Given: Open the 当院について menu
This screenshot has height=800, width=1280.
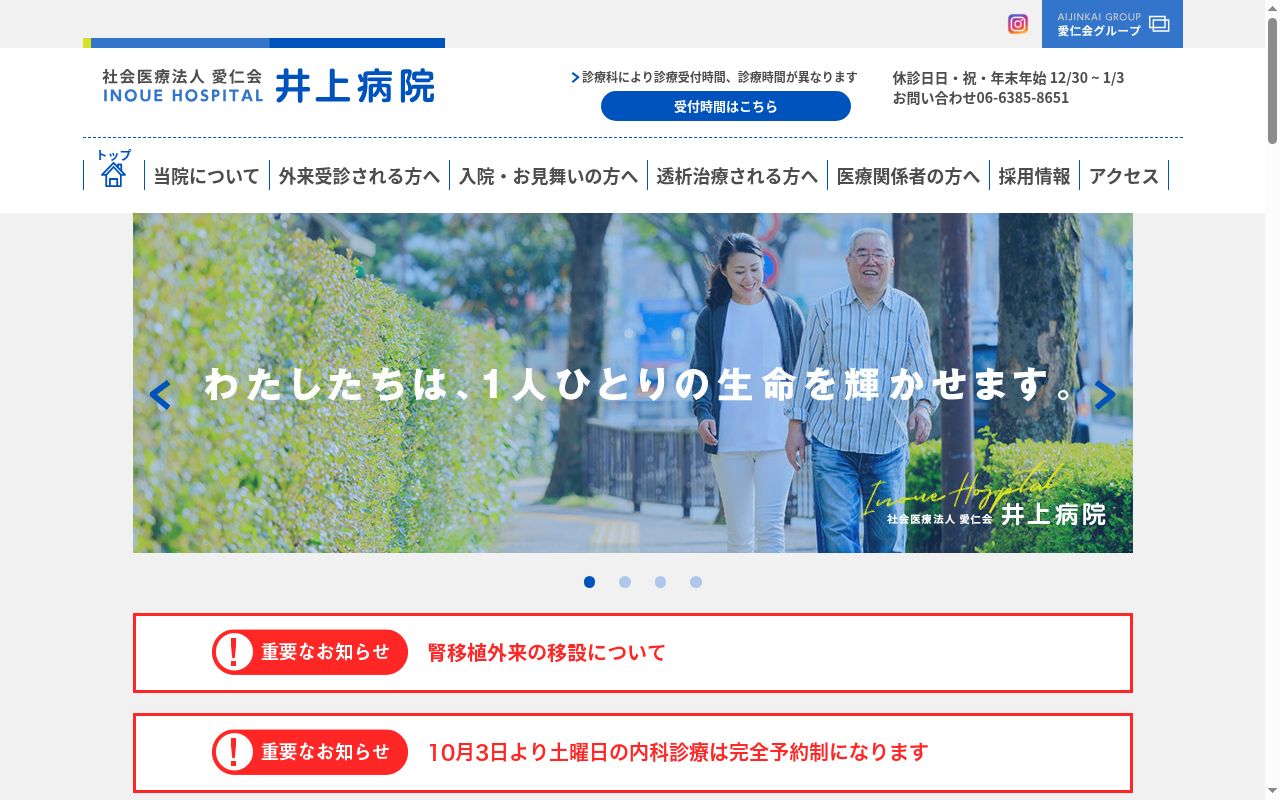Looking at the screenshot, I should 207,176.
